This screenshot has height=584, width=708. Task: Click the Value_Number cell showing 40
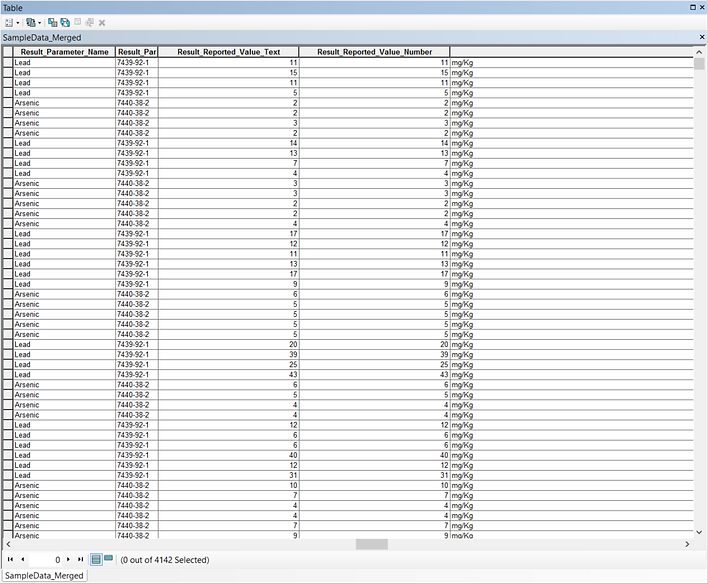[x=374, y=455]
